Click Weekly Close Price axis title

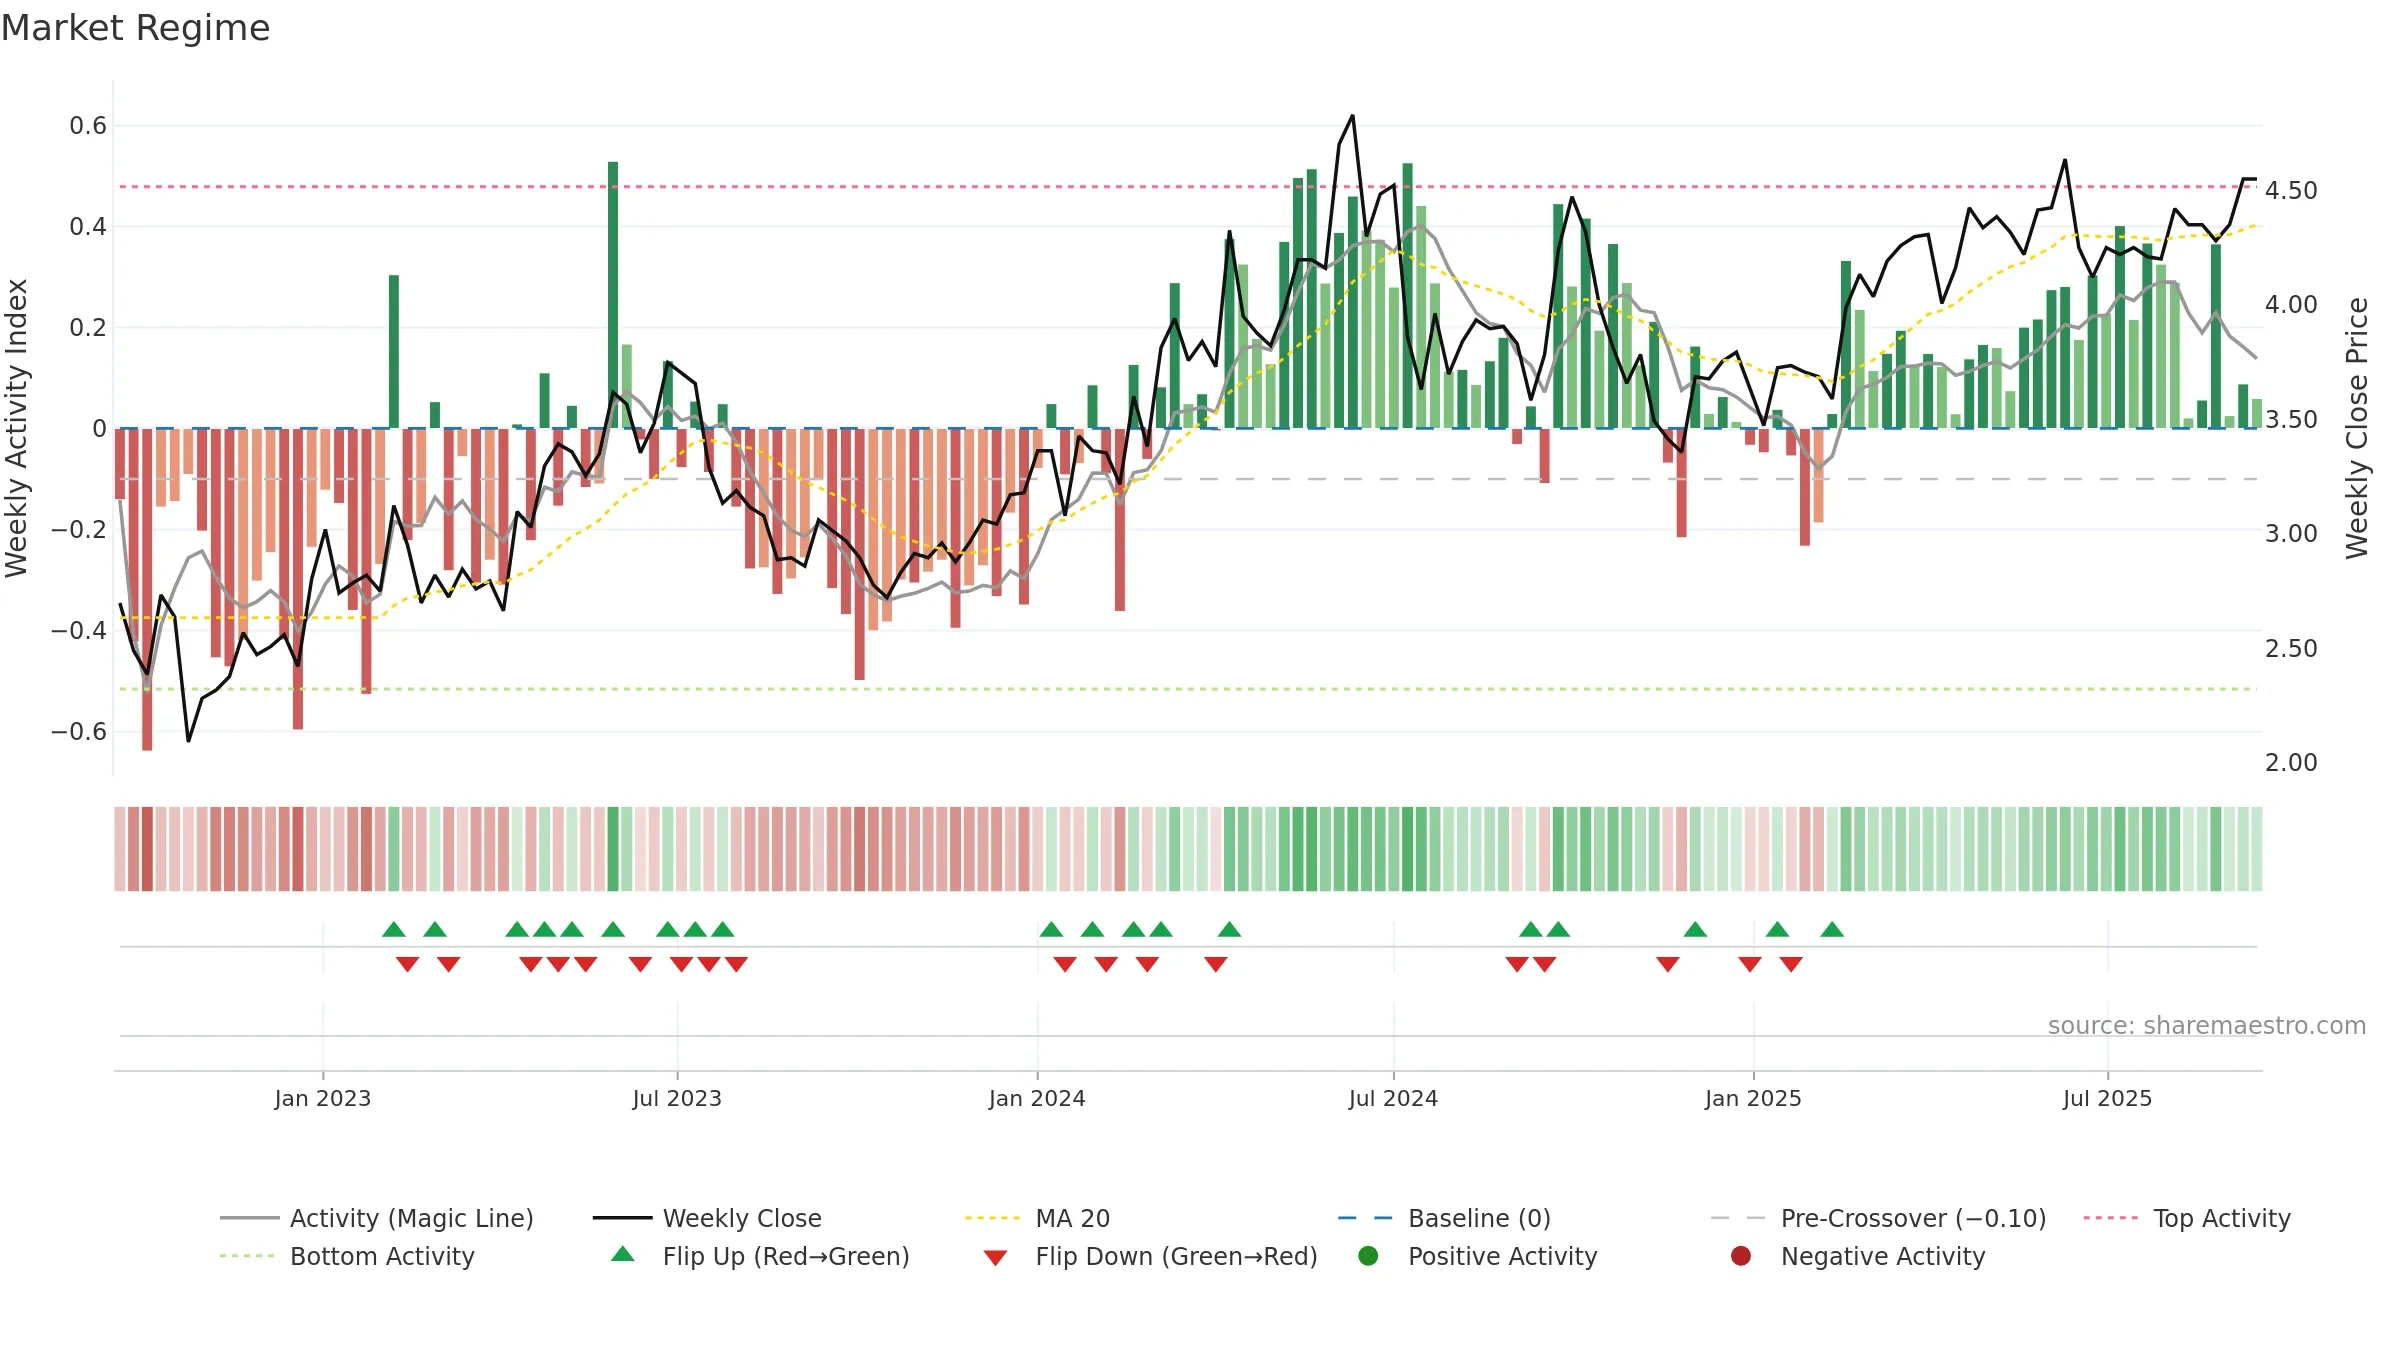click(x=2357, y=428)
